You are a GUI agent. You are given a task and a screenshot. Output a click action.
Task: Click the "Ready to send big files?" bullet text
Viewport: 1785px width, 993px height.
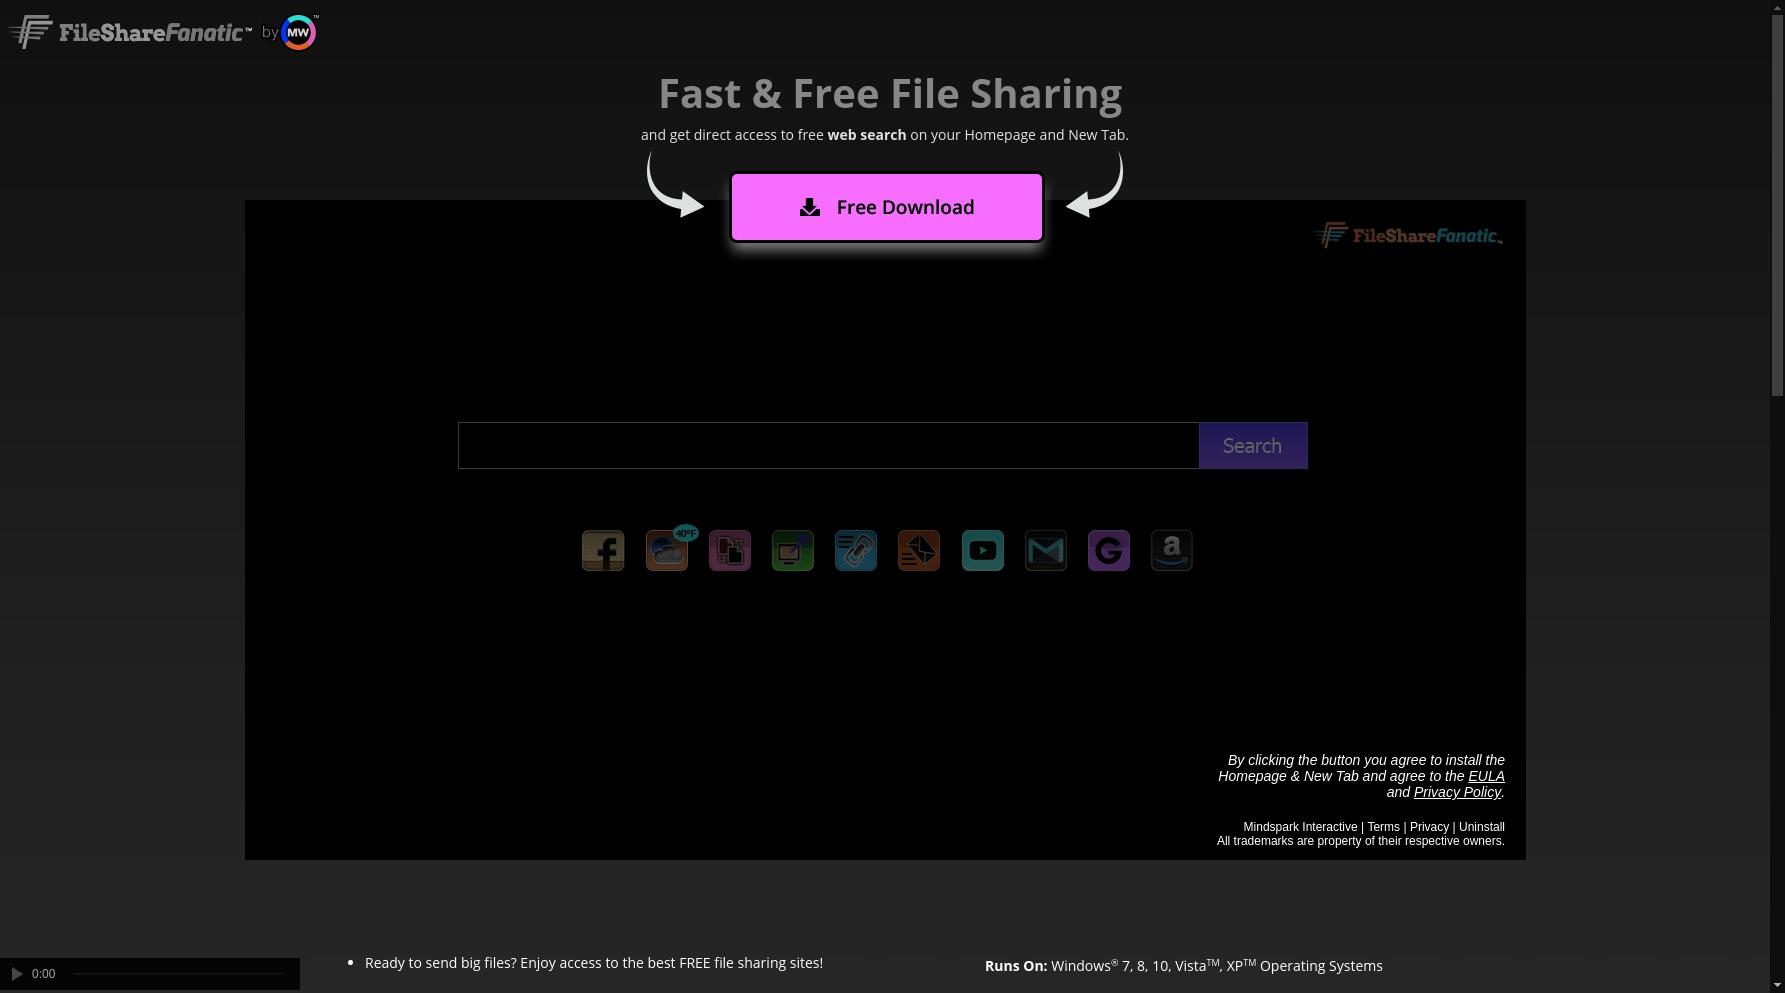(x=594, y=963)
